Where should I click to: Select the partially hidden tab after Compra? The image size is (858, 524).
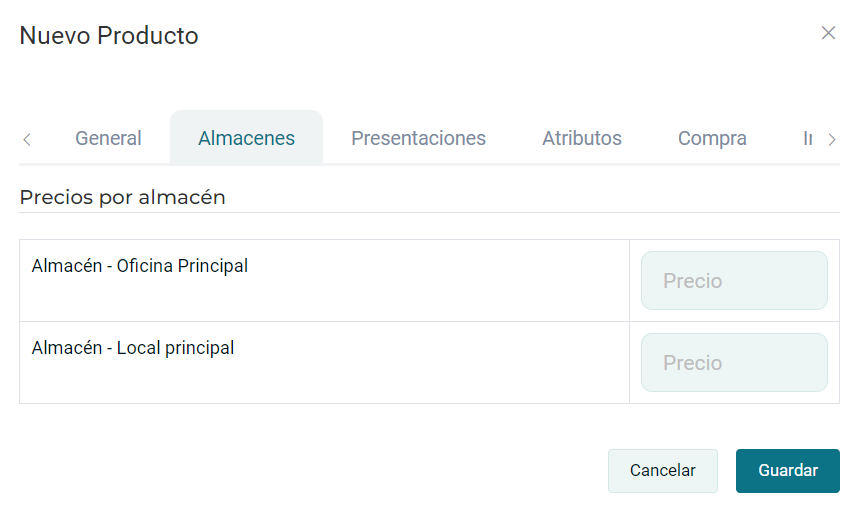coord(808,138)
